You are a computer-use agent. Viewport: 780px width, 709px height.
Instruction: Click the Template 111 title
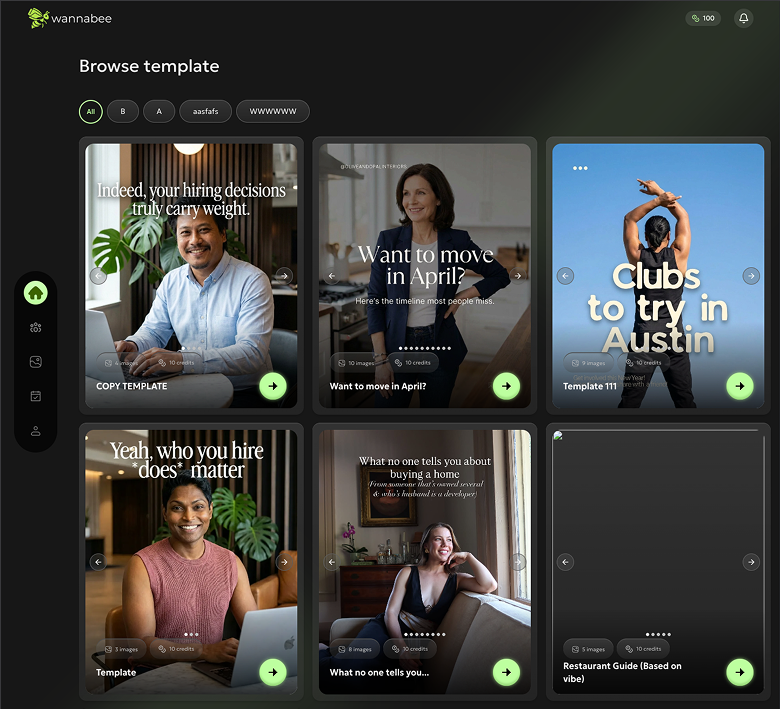pos(589,386)
